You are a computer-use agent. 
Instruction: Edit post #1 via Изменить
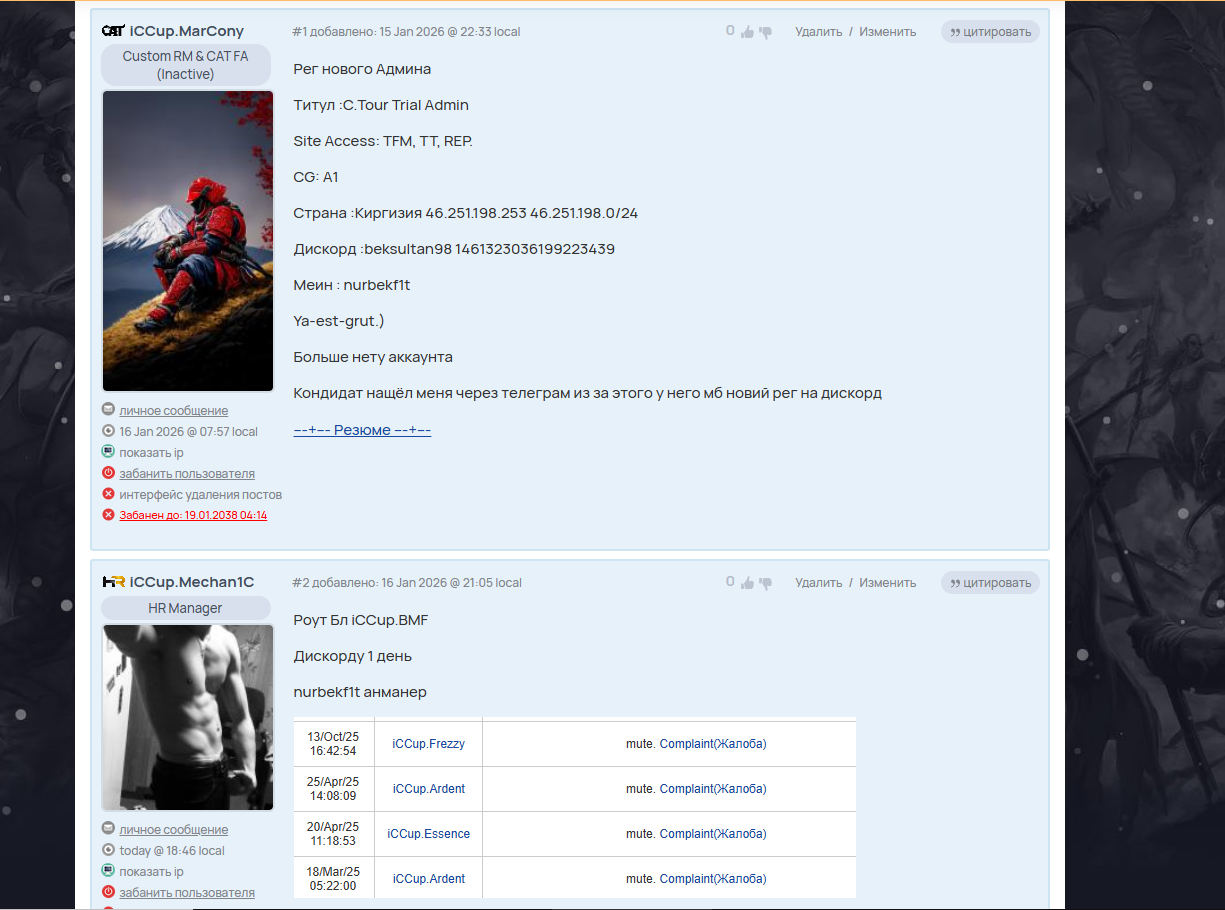pos(887,32)
